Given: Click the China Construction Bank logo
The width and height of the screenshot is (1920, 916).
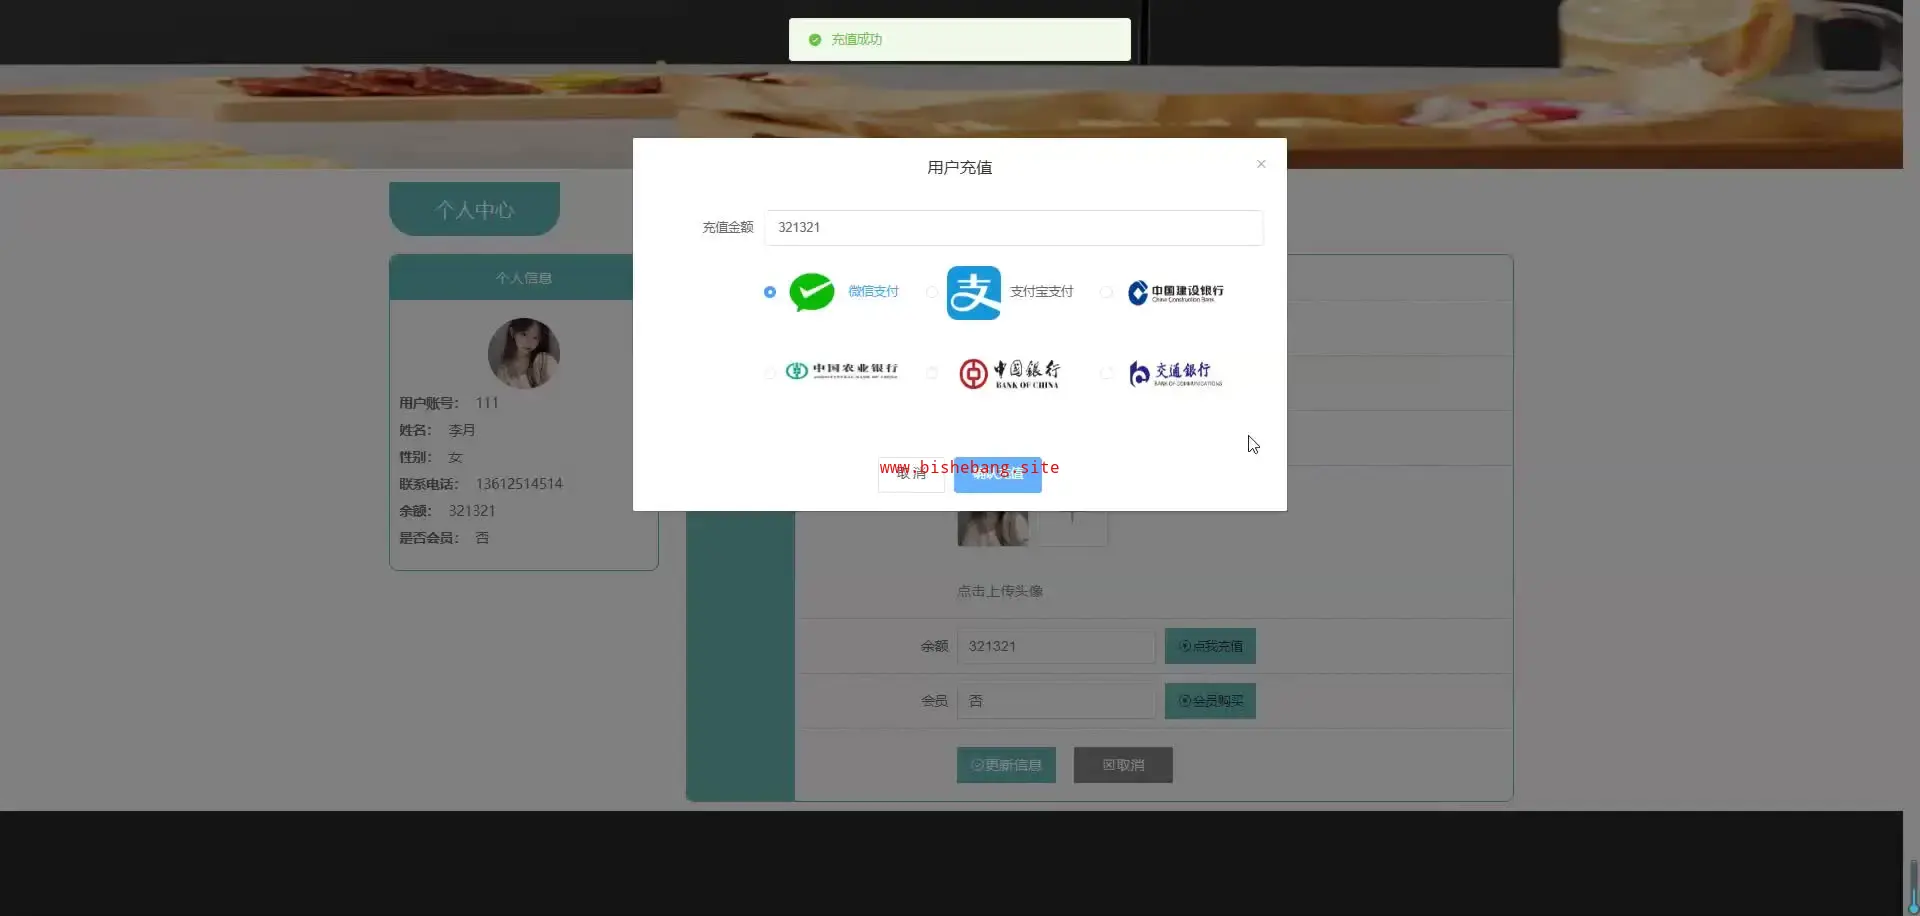Looking at the screenshot, I should click(x=1175, y=292).
